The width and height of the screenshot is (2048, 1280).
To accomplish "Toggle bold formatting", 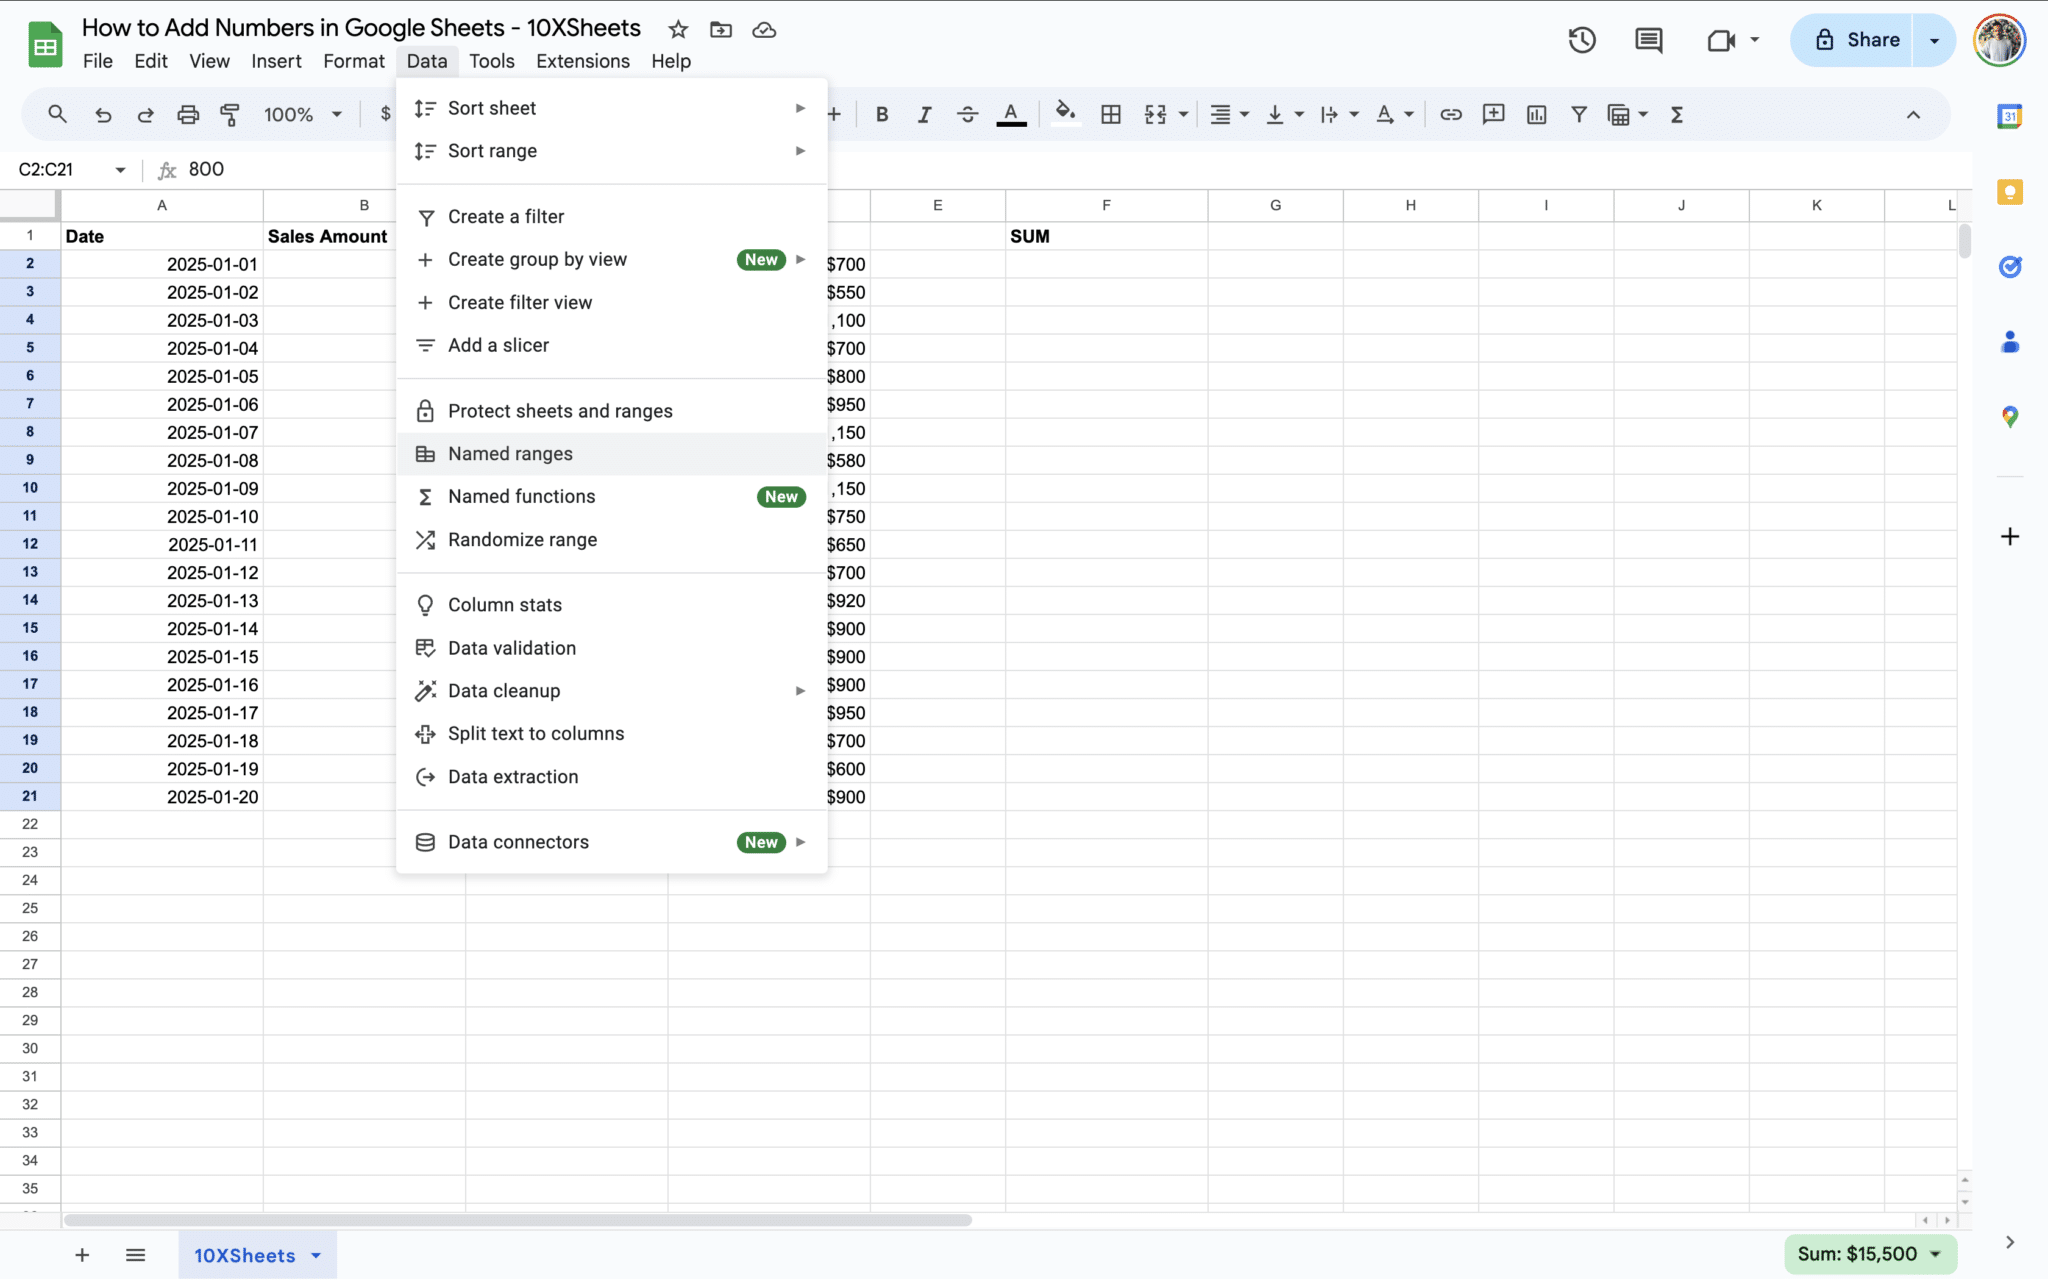I will [x=881, y=115].
